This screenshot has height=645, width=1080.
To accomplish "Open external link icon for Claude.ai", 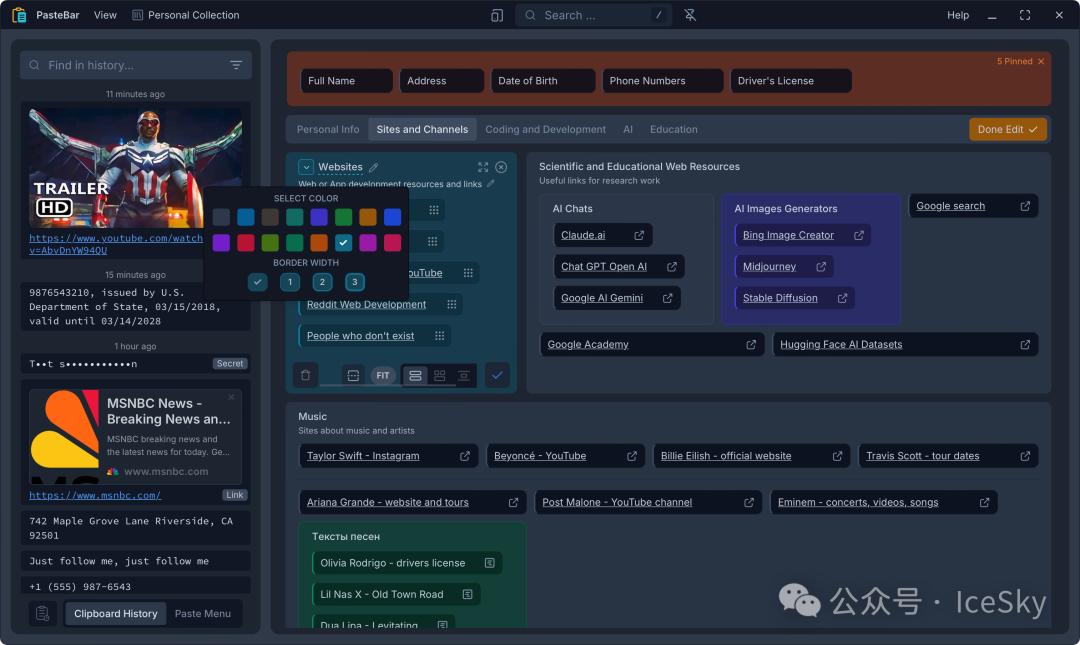I will 639,236.
